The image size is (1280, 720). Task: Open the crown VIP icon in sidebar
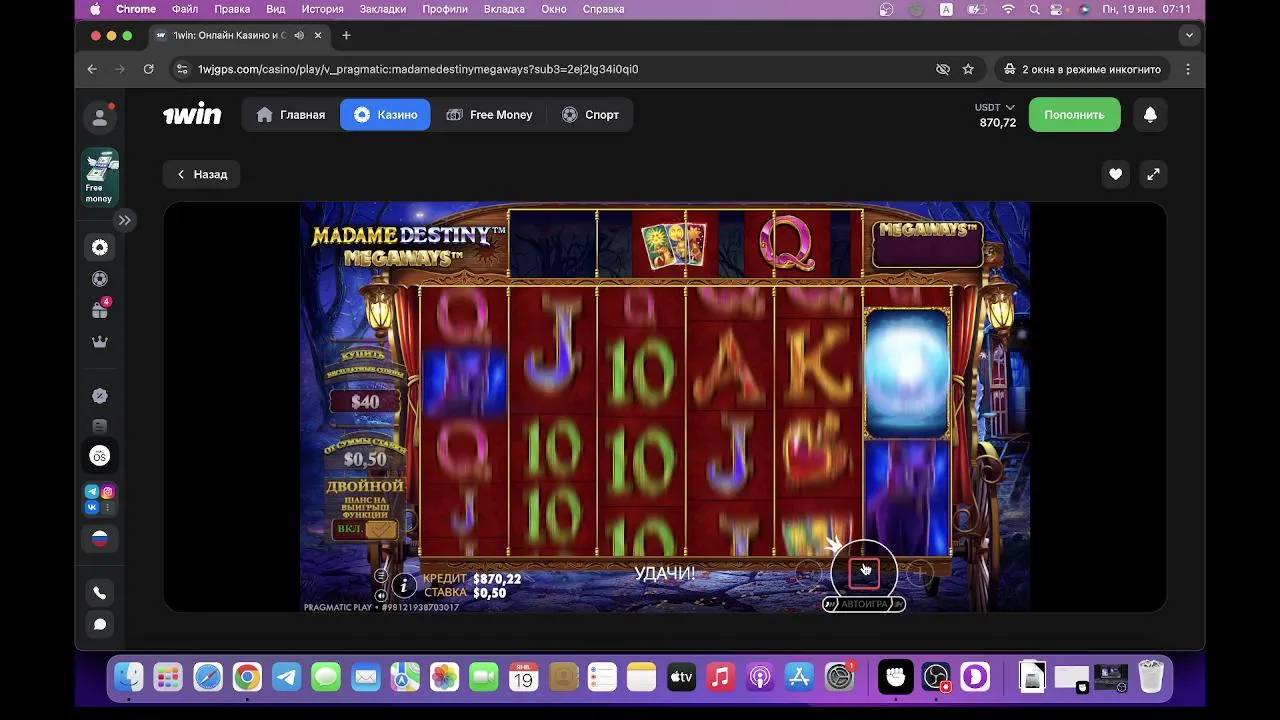[x=100, y=342]
